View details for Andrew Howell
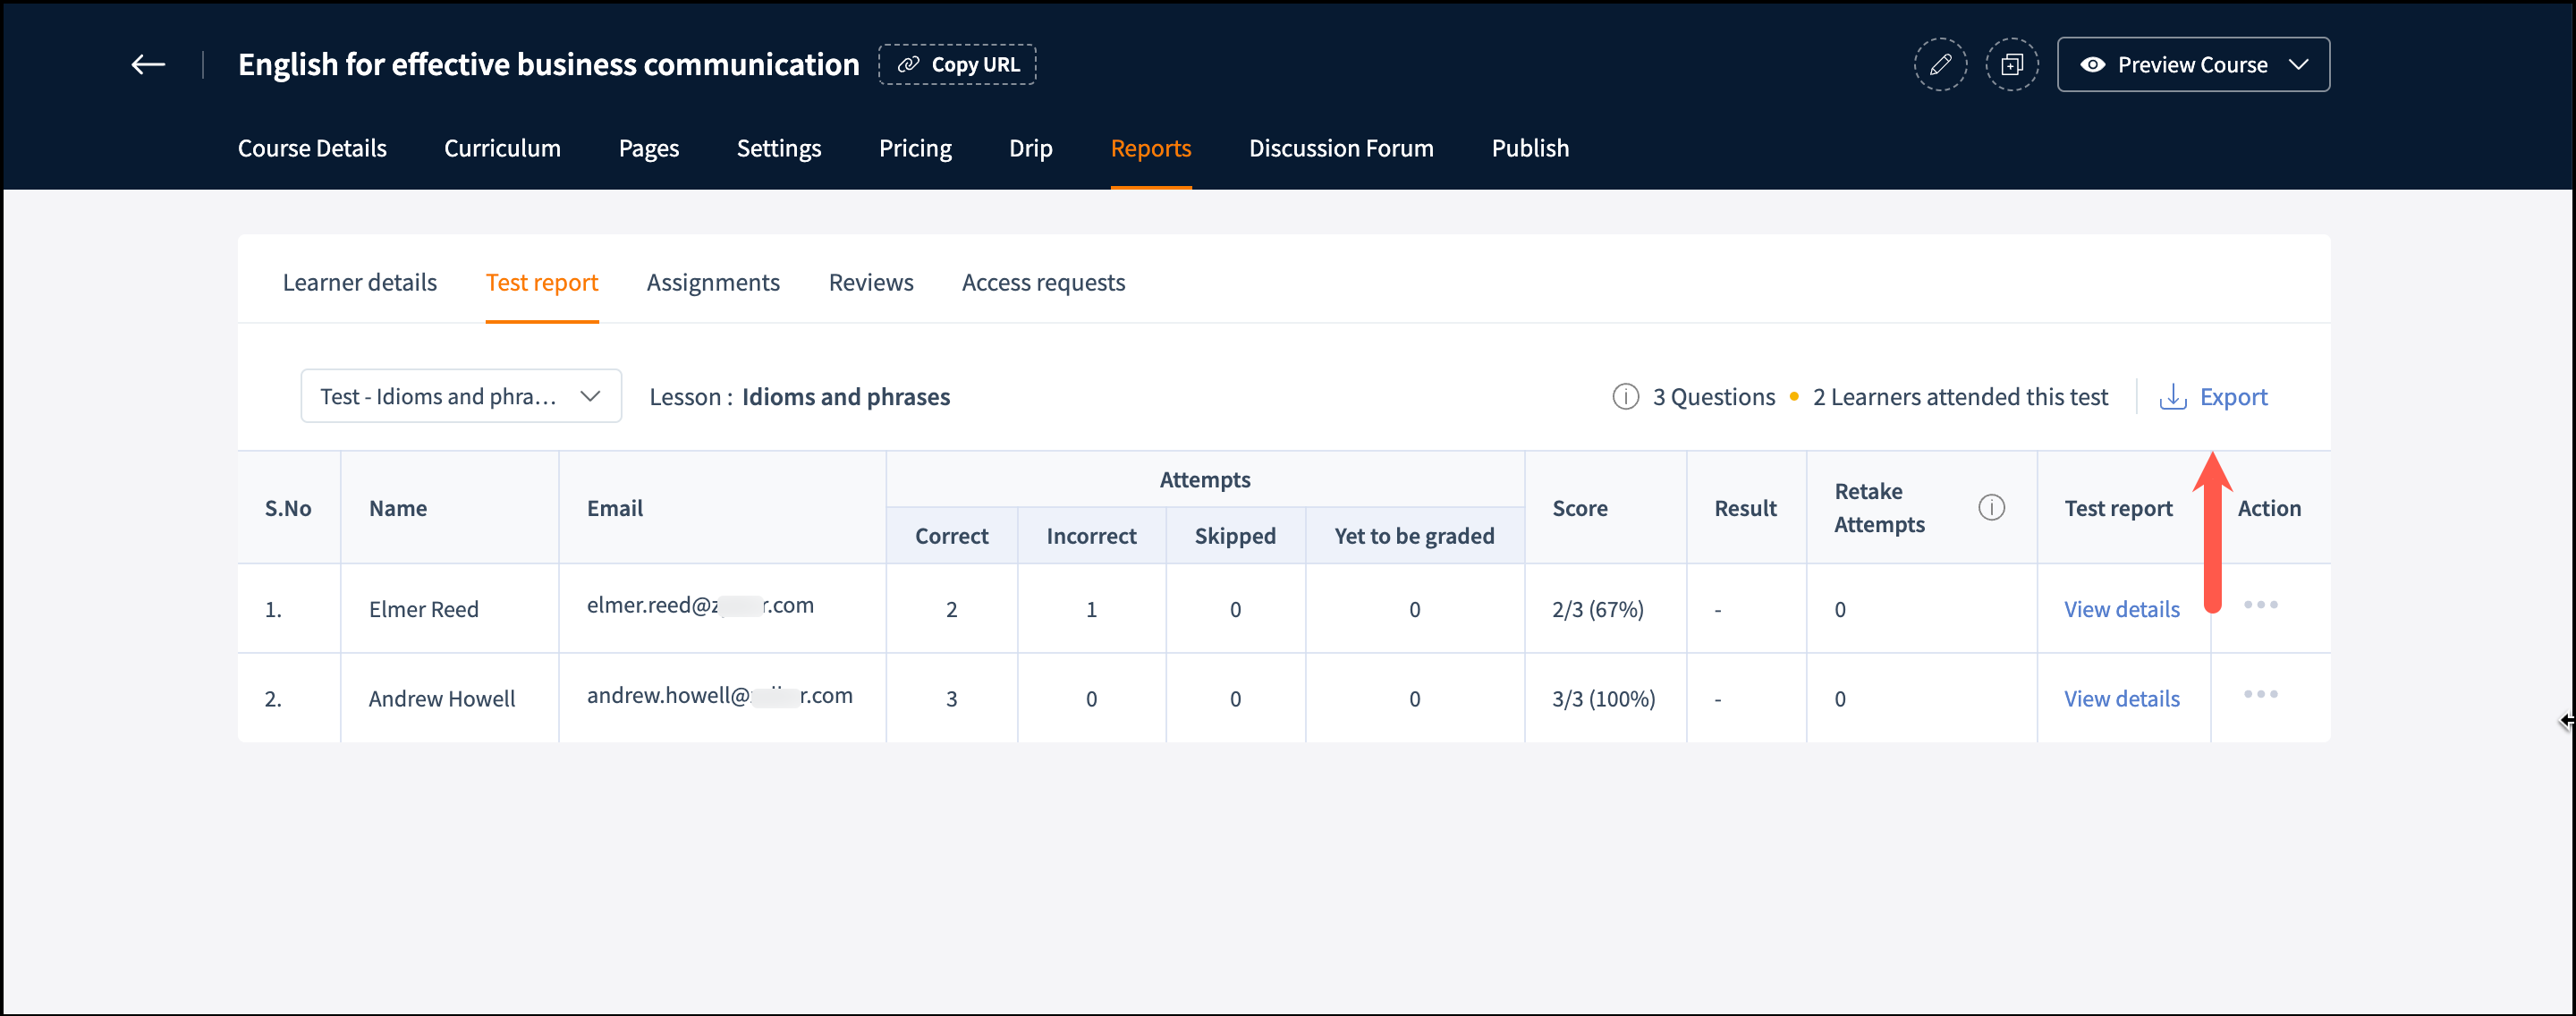Image resolution: width=2576 pixels, height=1016 pixels. [x=2121, y=699]
